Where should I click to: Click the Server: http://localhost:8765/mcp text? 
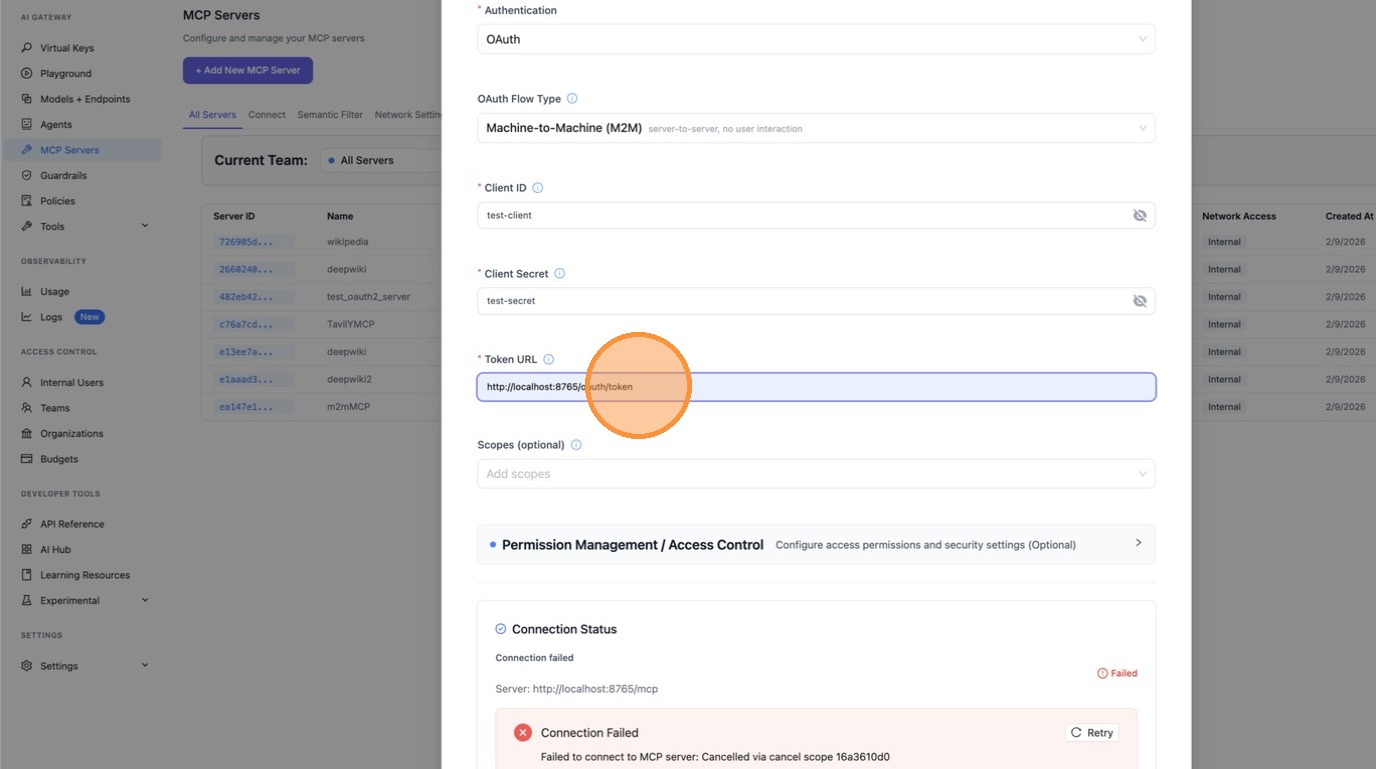pos(577,689)
